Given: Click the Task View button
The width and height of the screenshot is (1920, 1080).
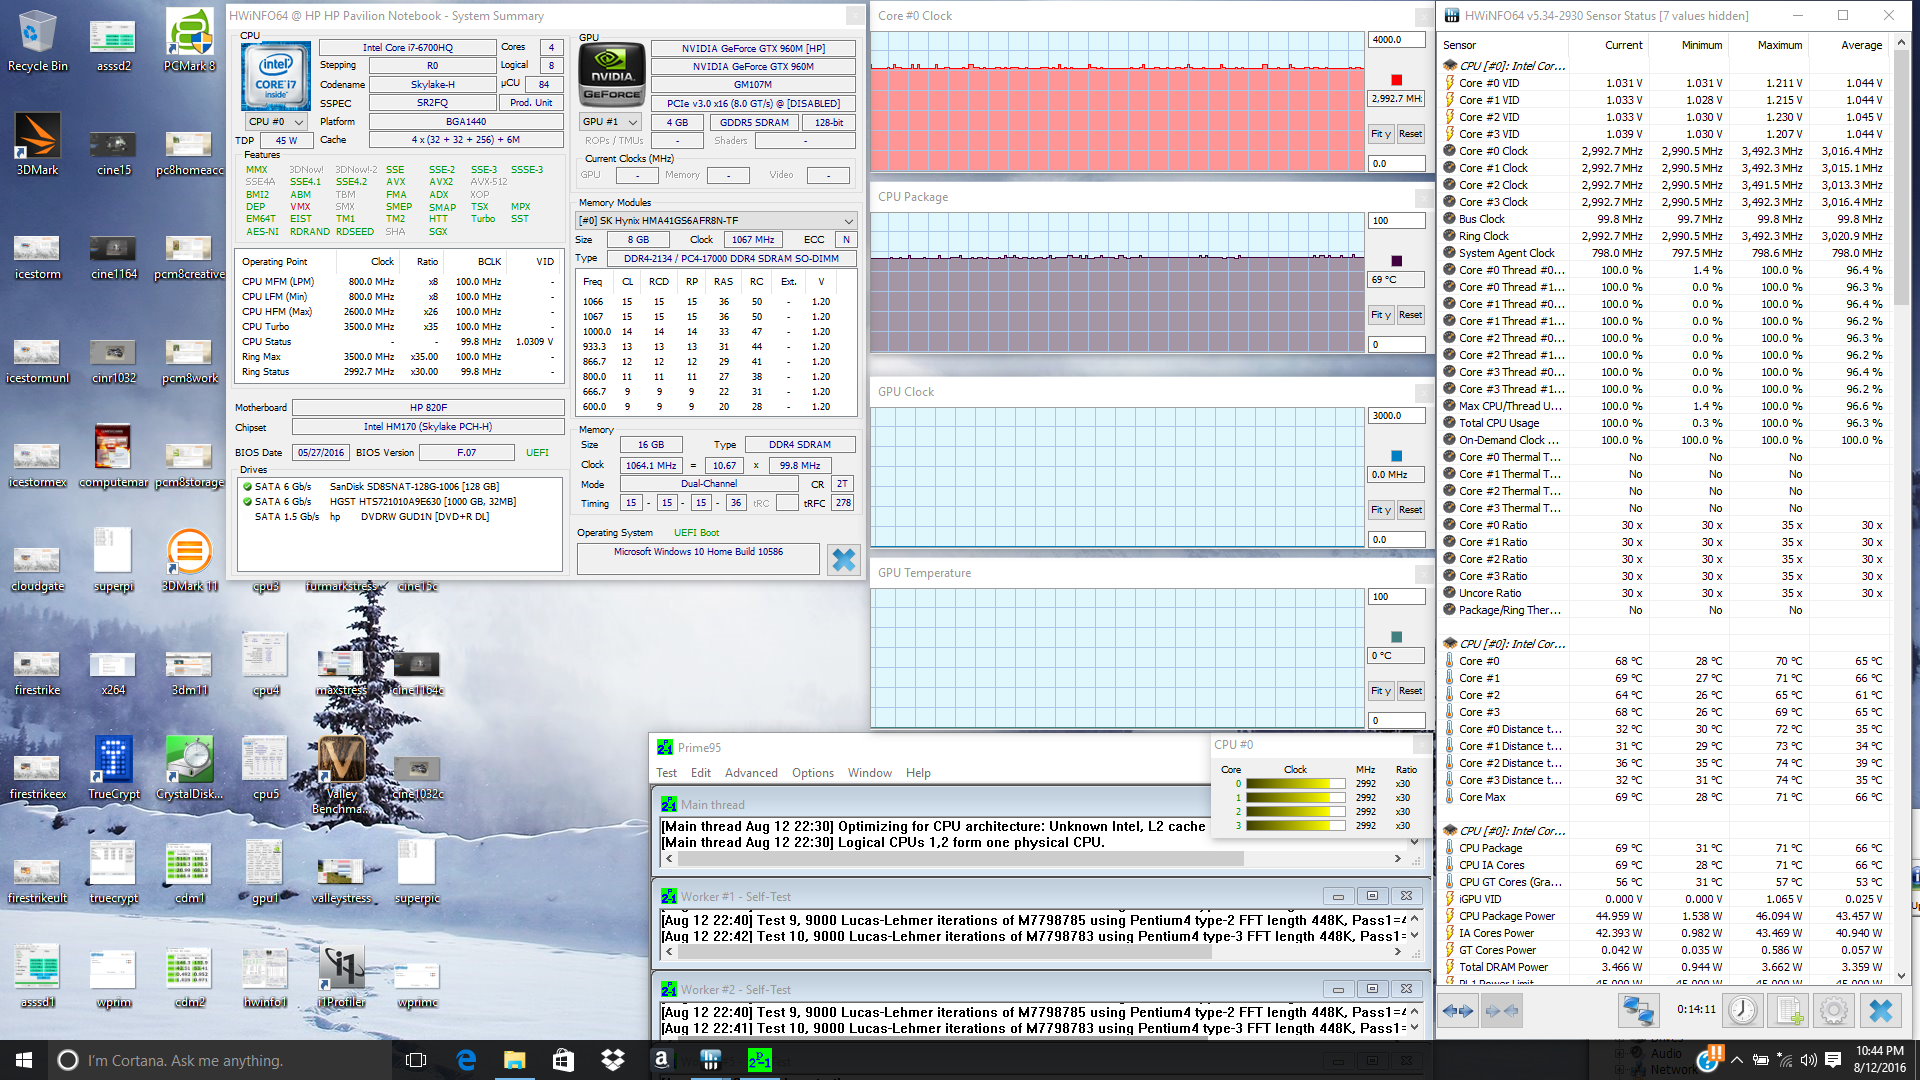Looking at the screenshot, I should [417, 1060].
